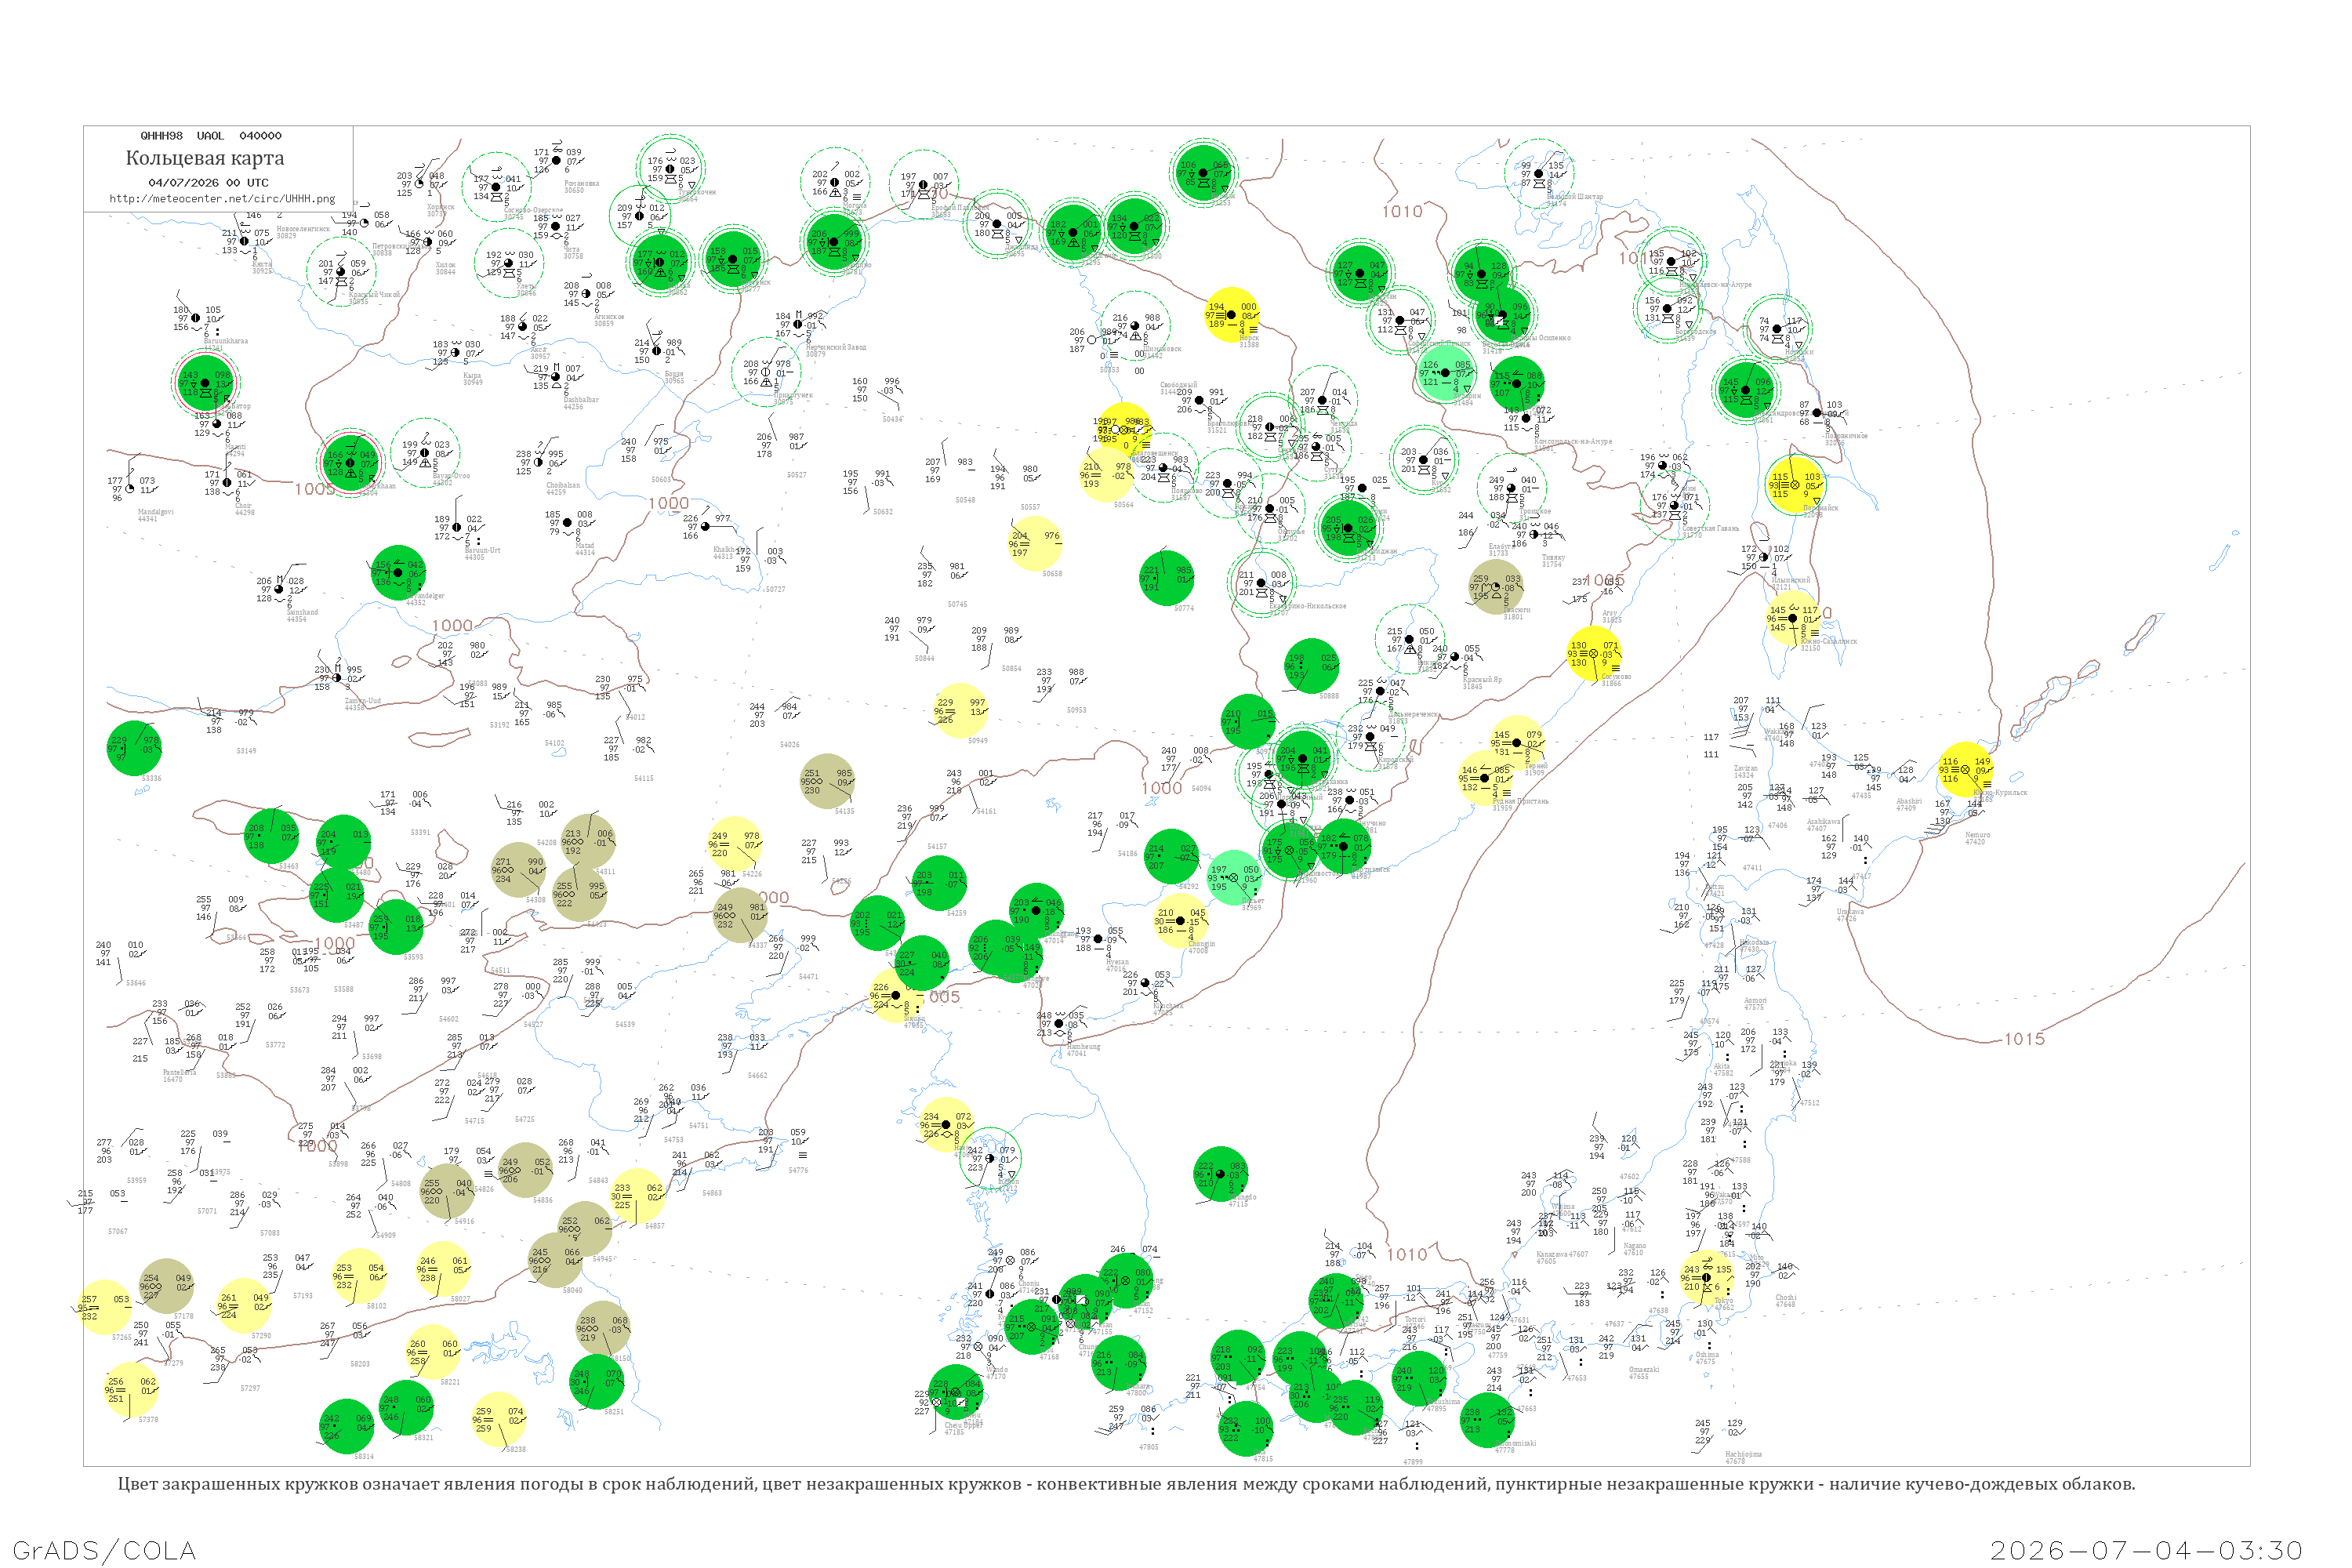
Task: Click the map title "Кольцевая карта"
Action: 205,158
